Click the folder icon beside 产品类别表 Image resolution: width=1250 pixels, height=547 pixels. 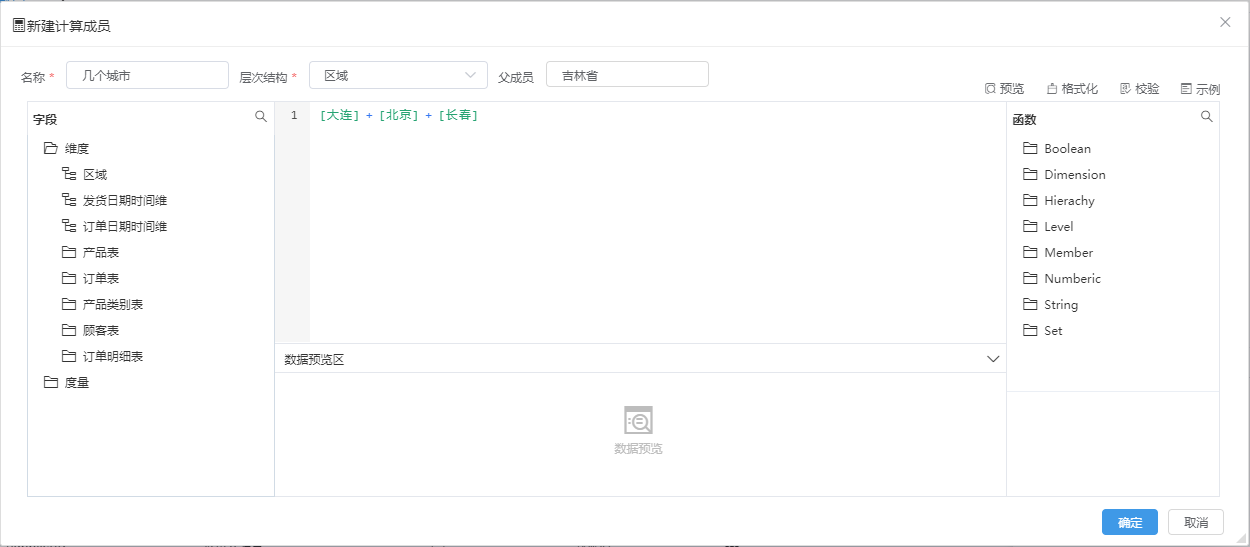click(69, 304)
